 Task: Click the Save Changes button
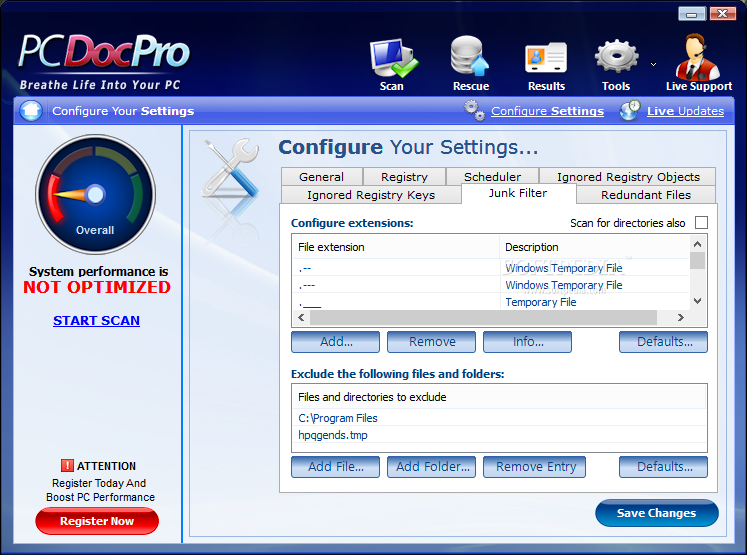click(x=656, y=513)
